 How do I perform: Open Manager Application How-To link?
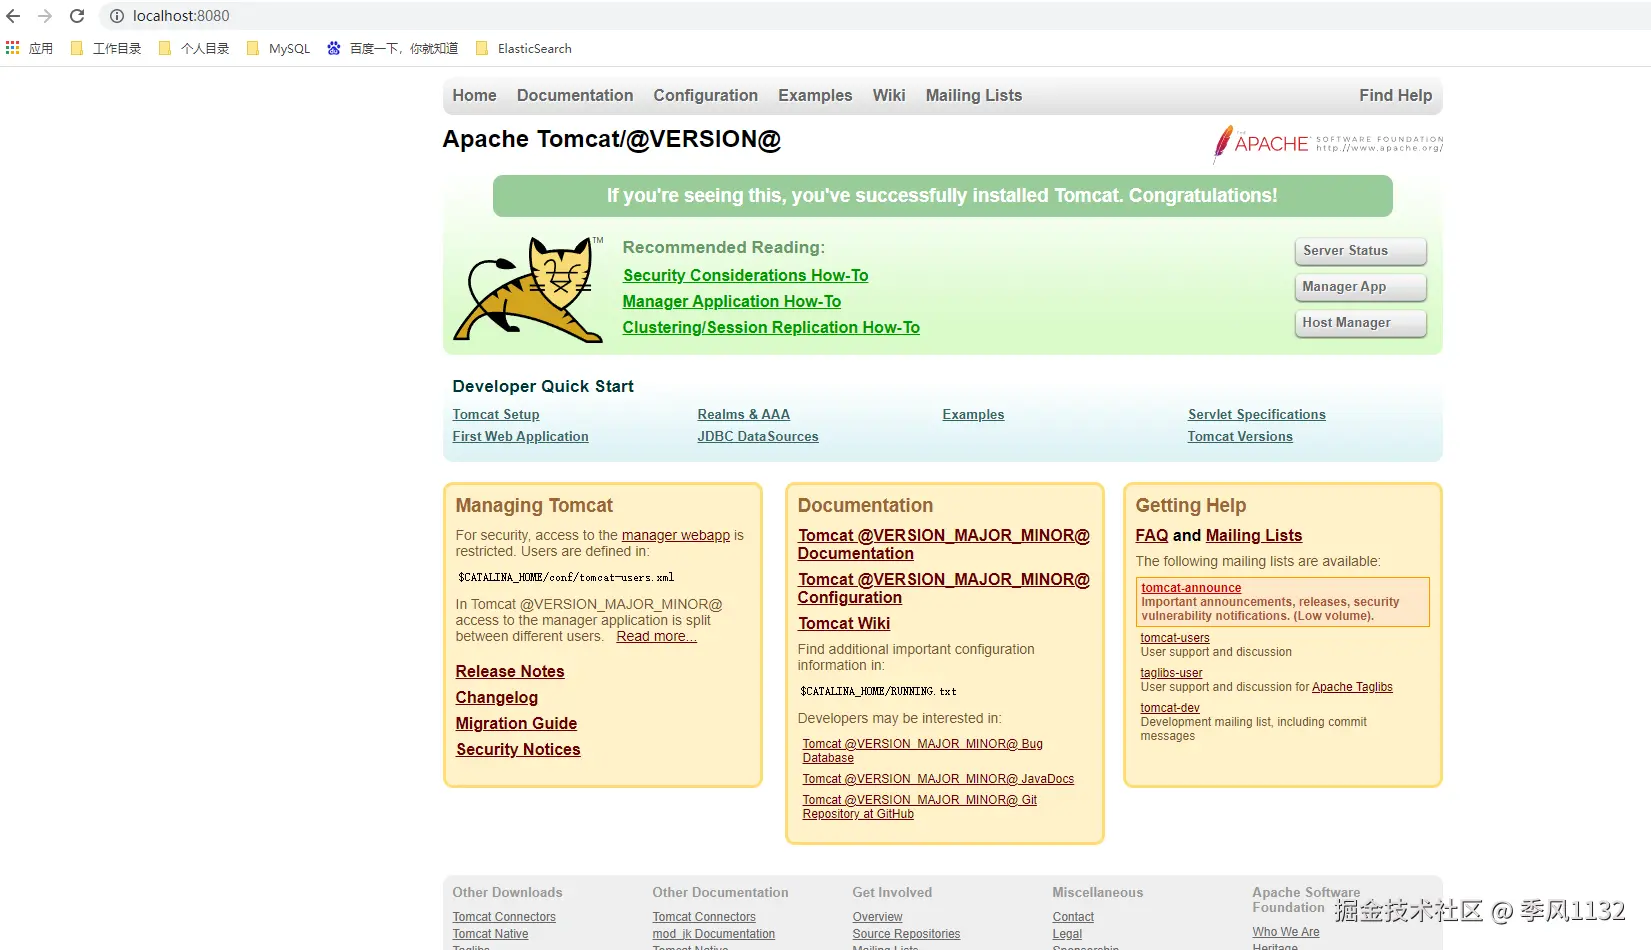732,302
